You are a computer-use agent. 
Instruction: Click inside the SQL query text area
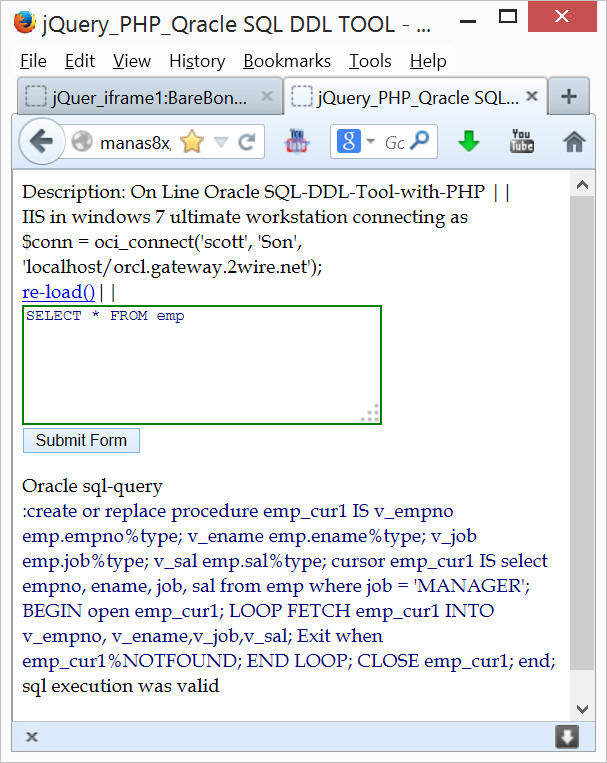(x=201, y=365)
